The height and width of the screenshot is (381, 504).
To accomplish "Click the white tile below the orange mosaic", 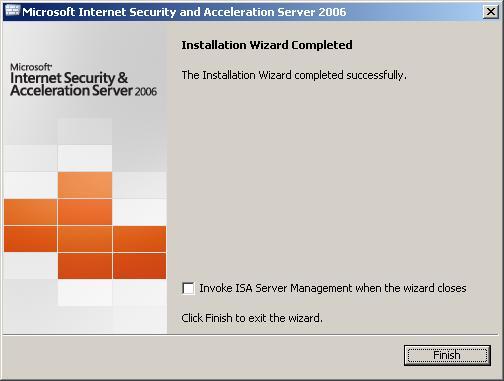I will point(85,293).
